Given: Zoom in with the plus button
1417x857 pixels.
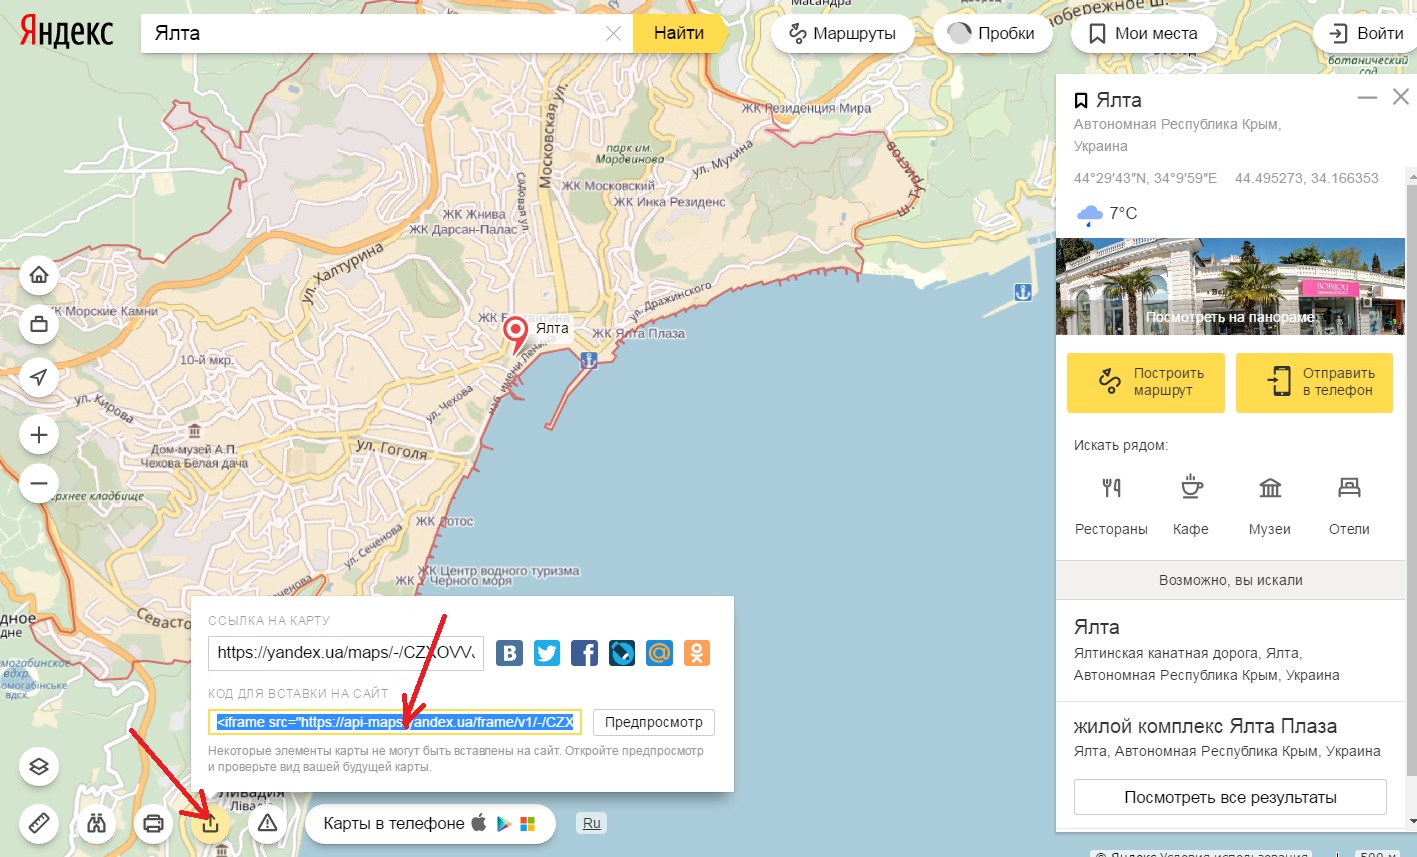Looking at the screenshot, I should pos(38,435).
